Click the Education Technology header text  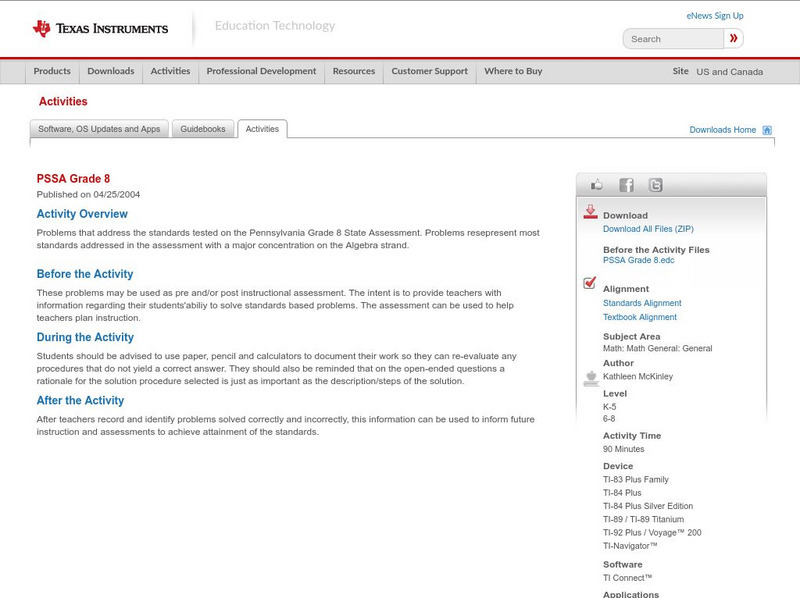coord(275,26)
